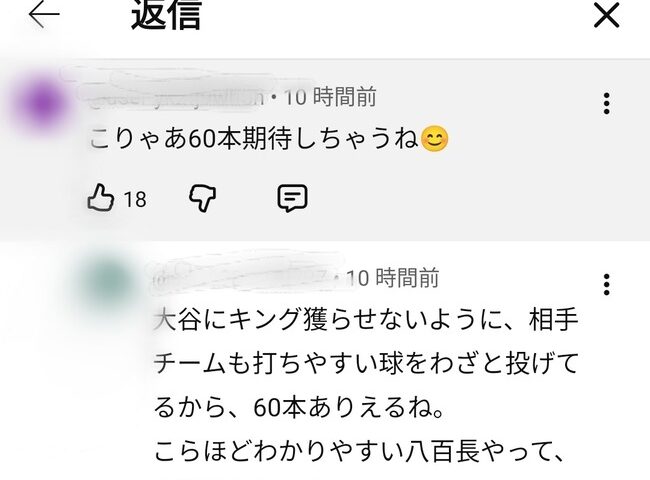Click the reply line こらほどわかりやすい八百長やって
This screenshot has width=650, height=480.
[359, 452]
